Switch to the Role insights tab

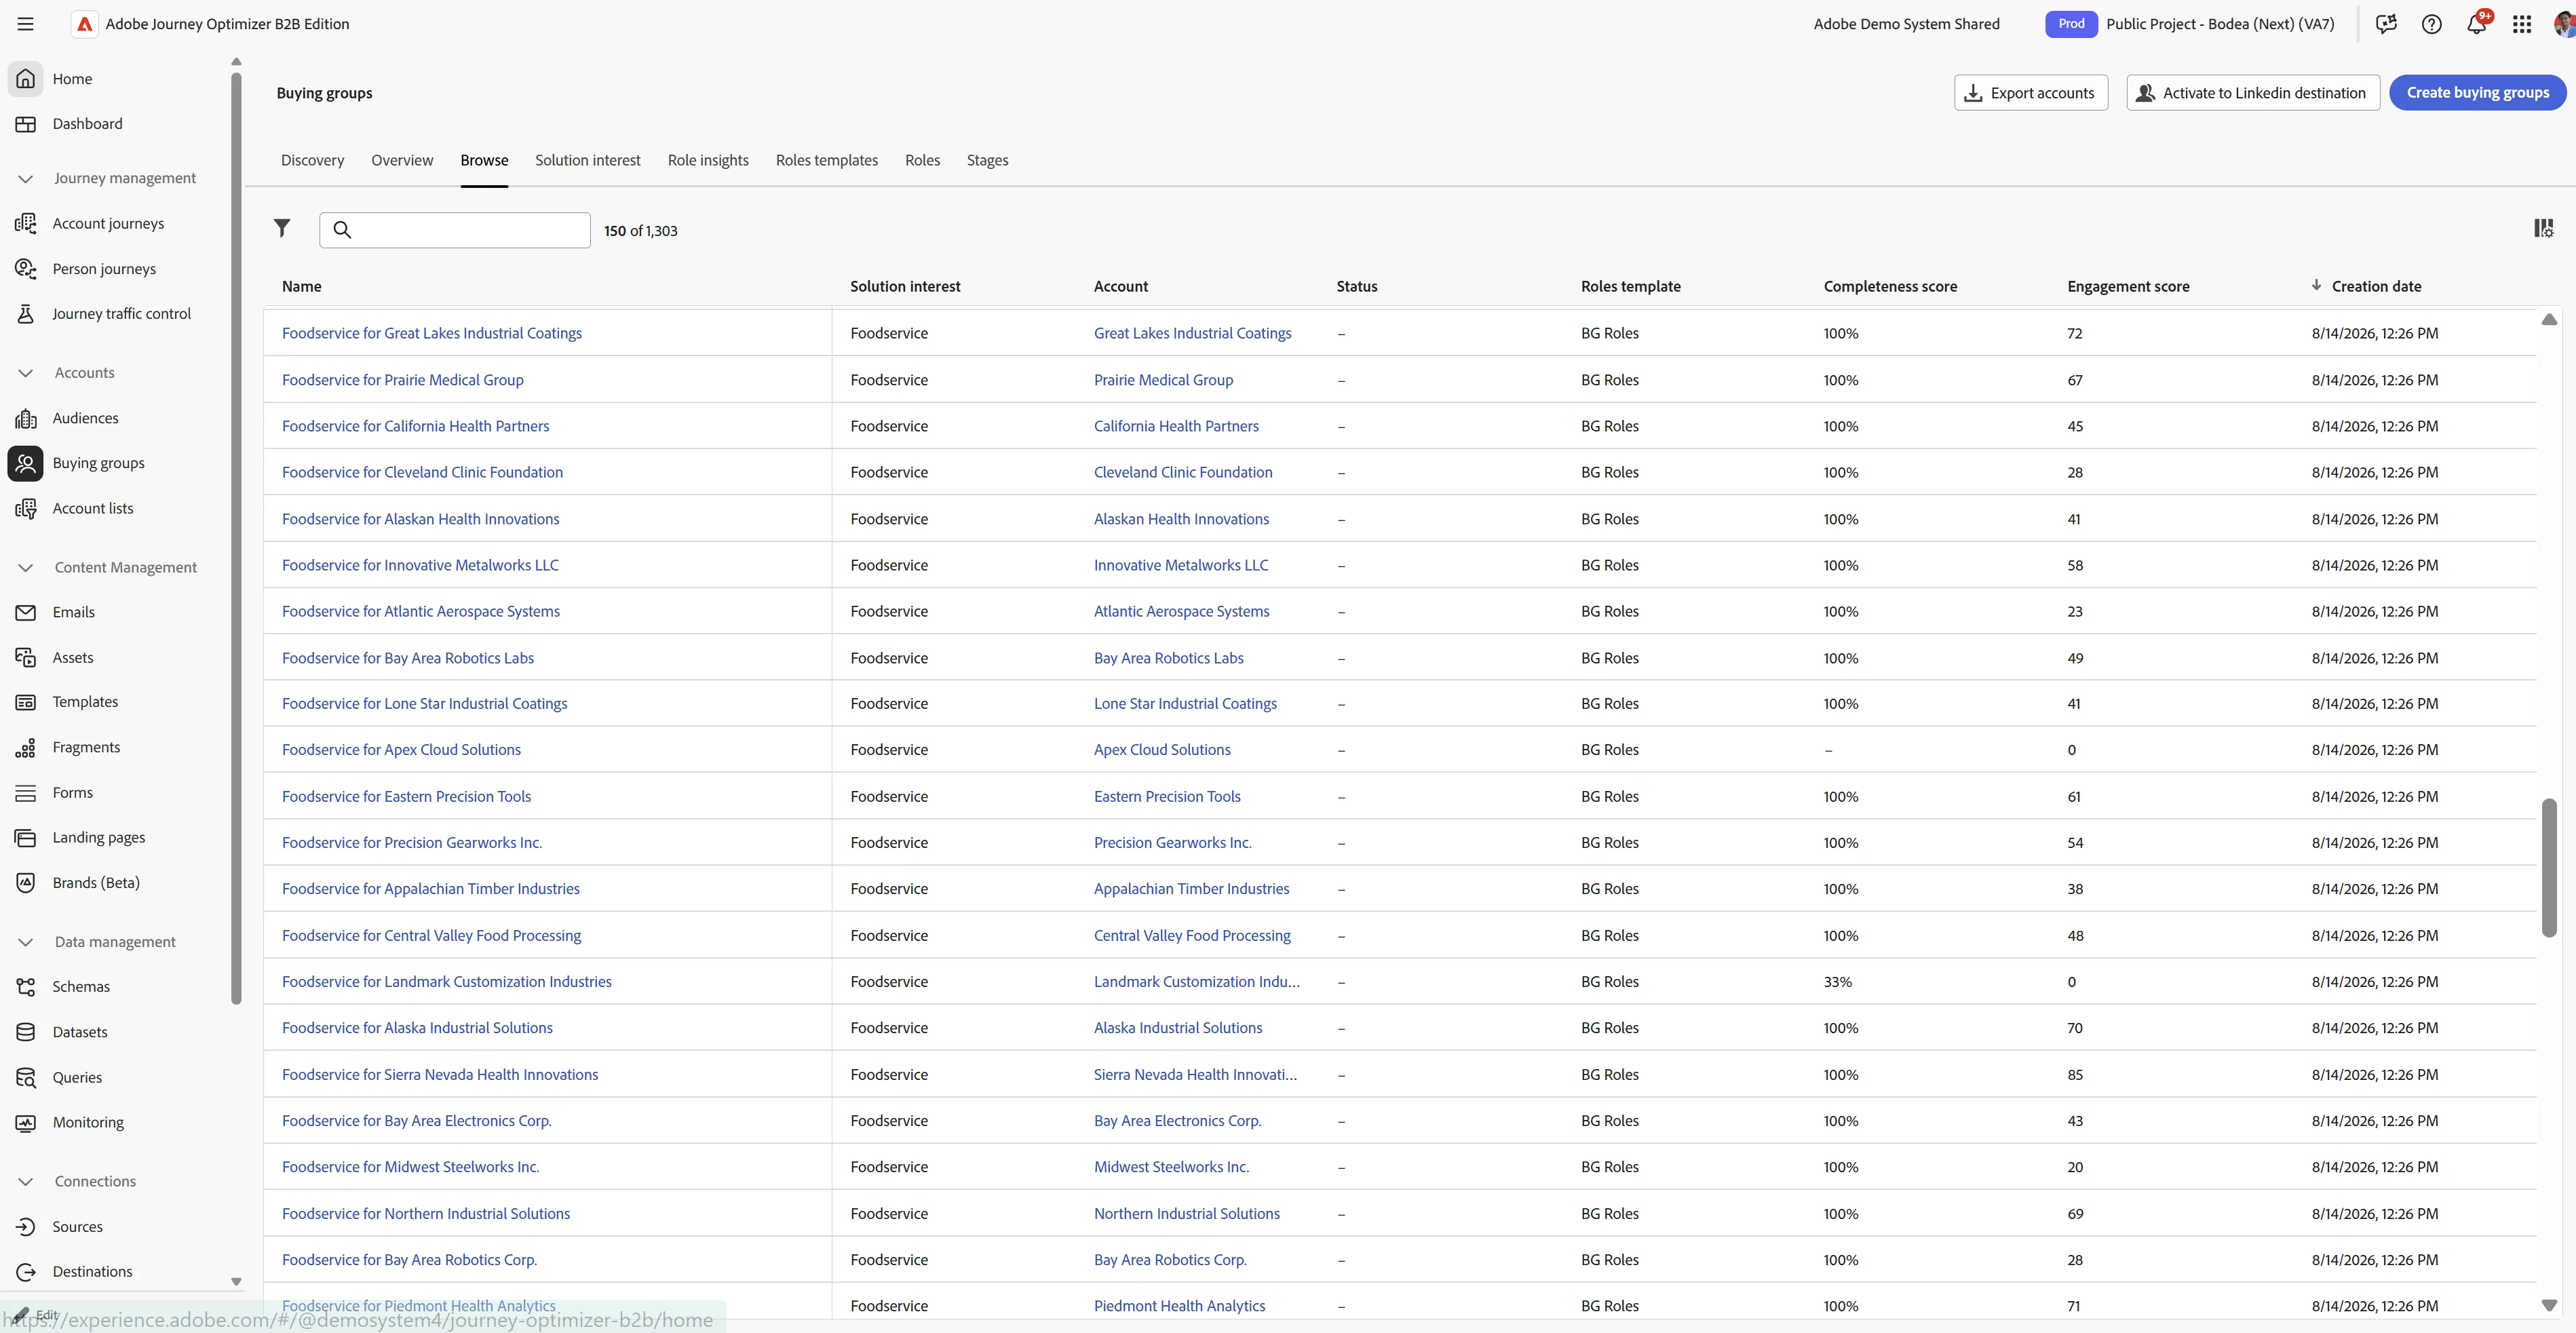tap(708, 160)
